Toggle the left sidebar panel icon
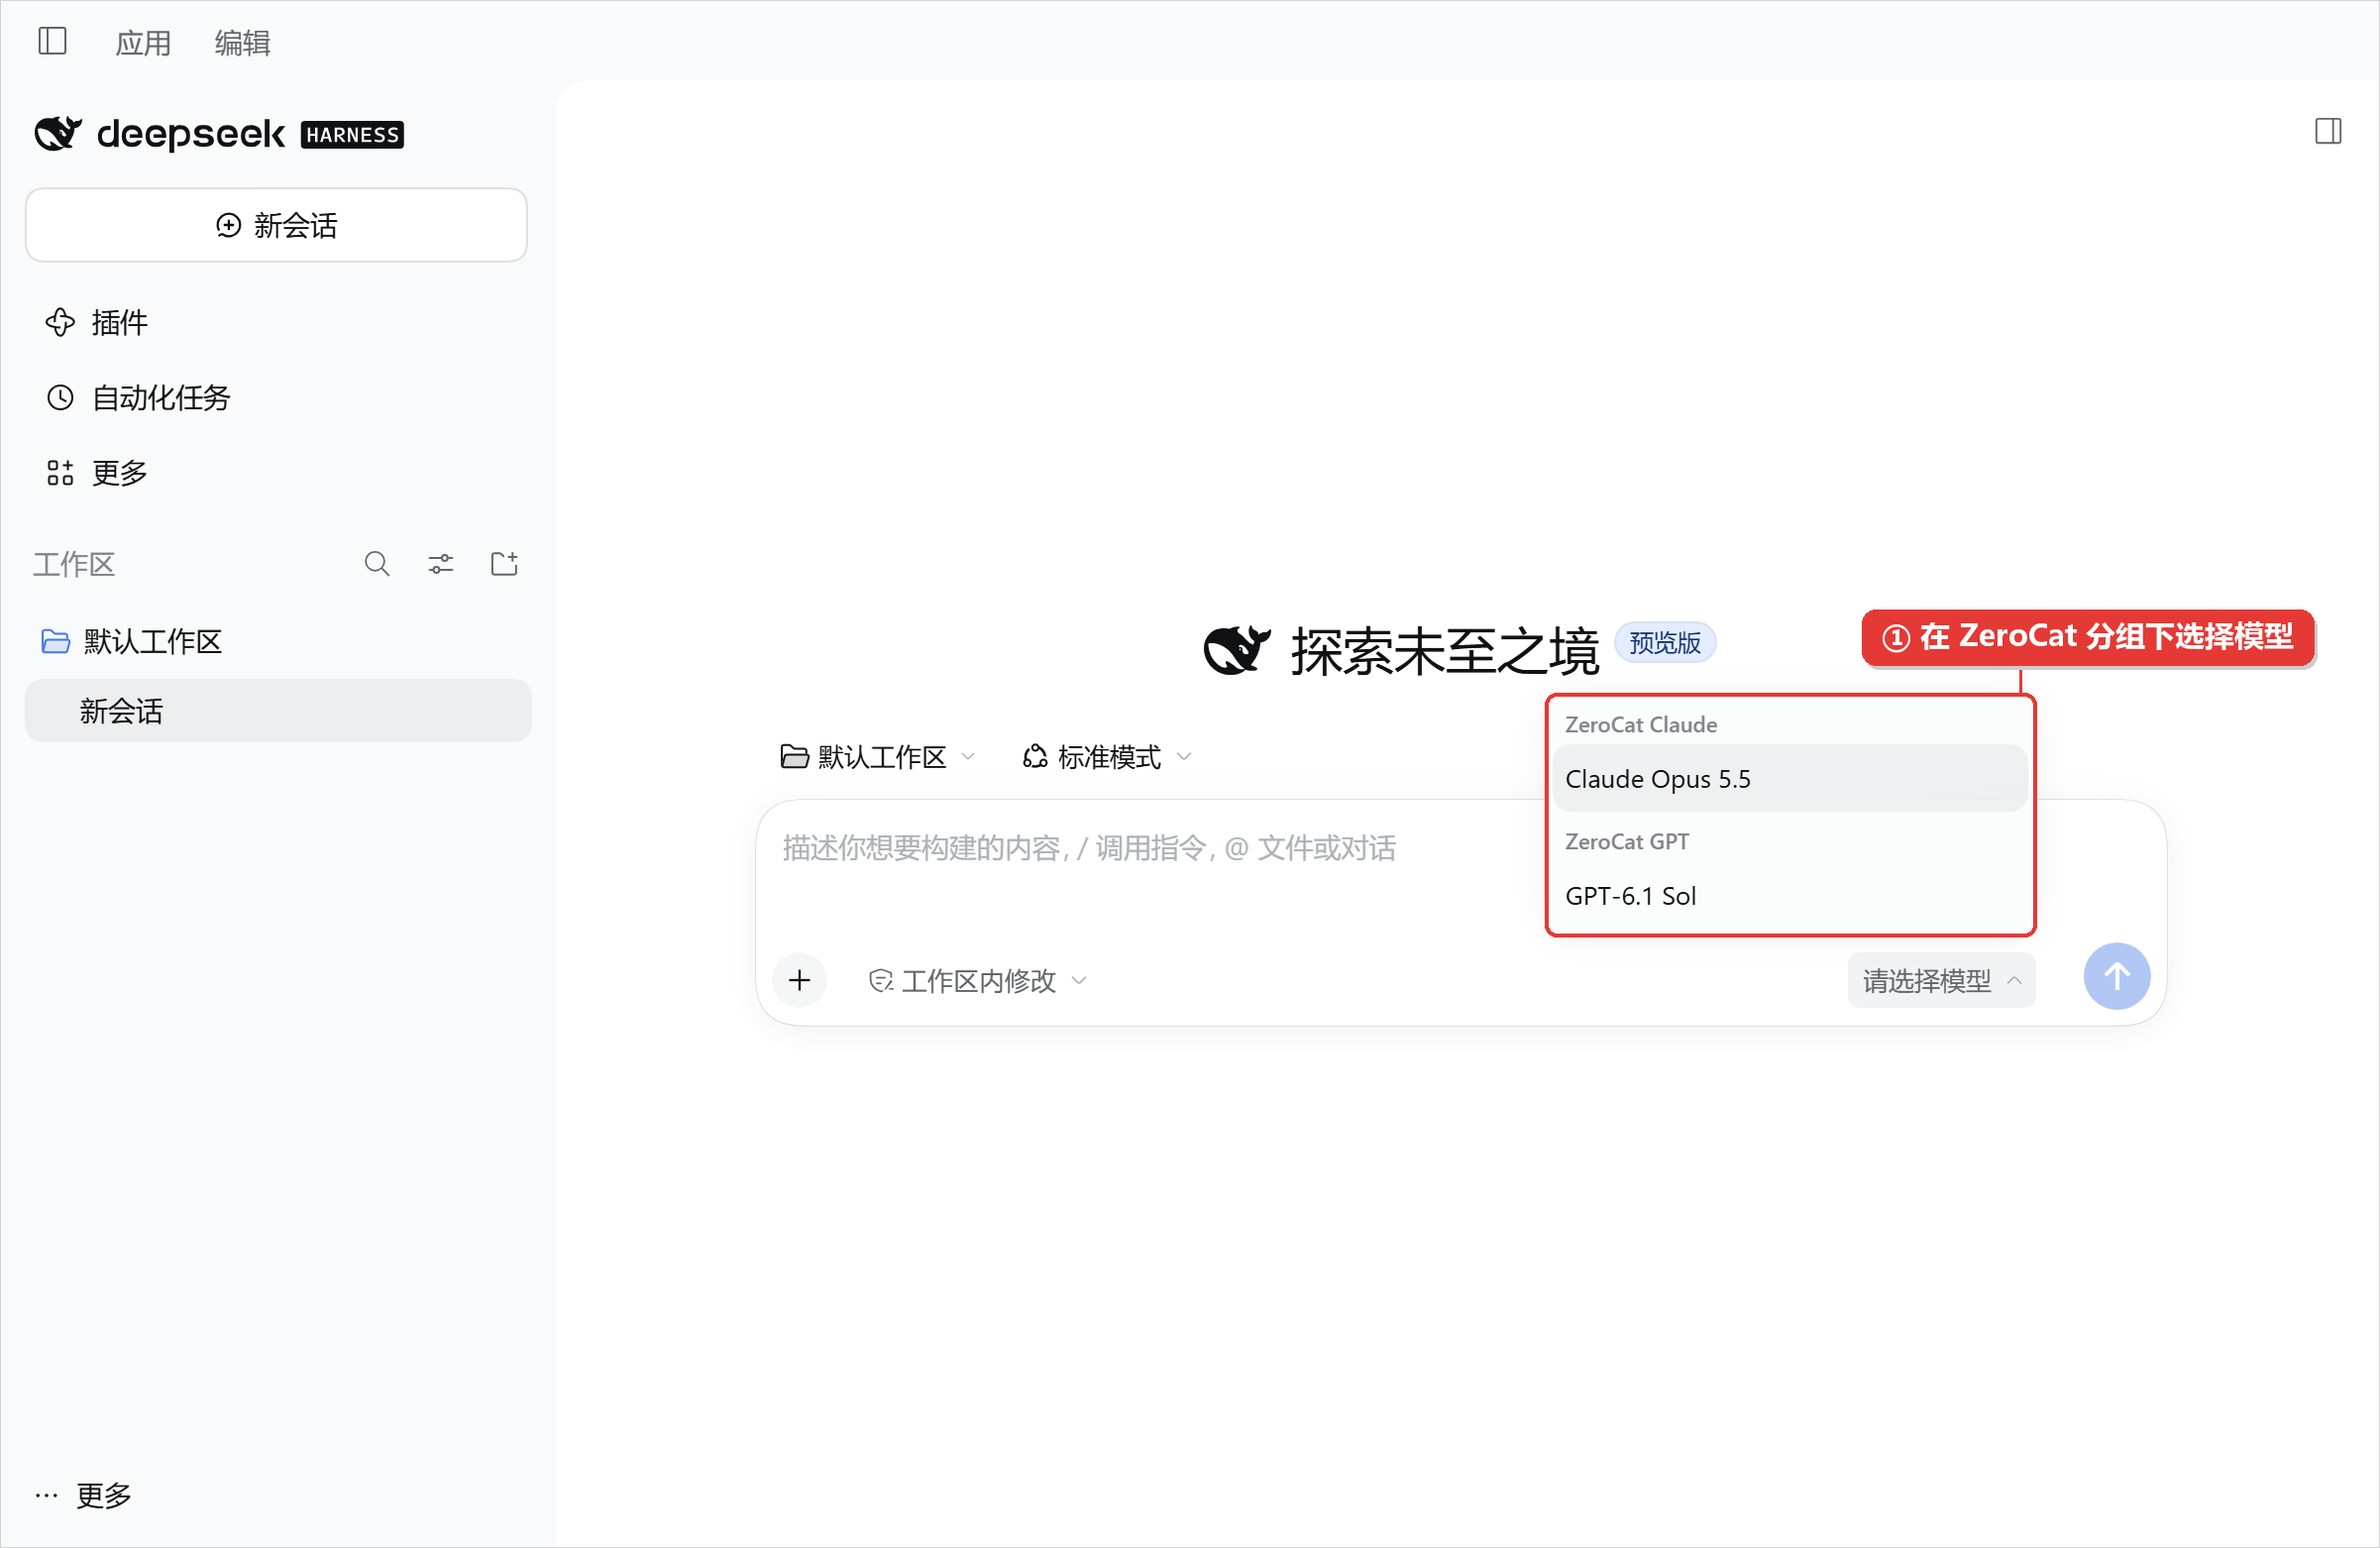Screen dimensions: 2380x1548 coord(52,42)
